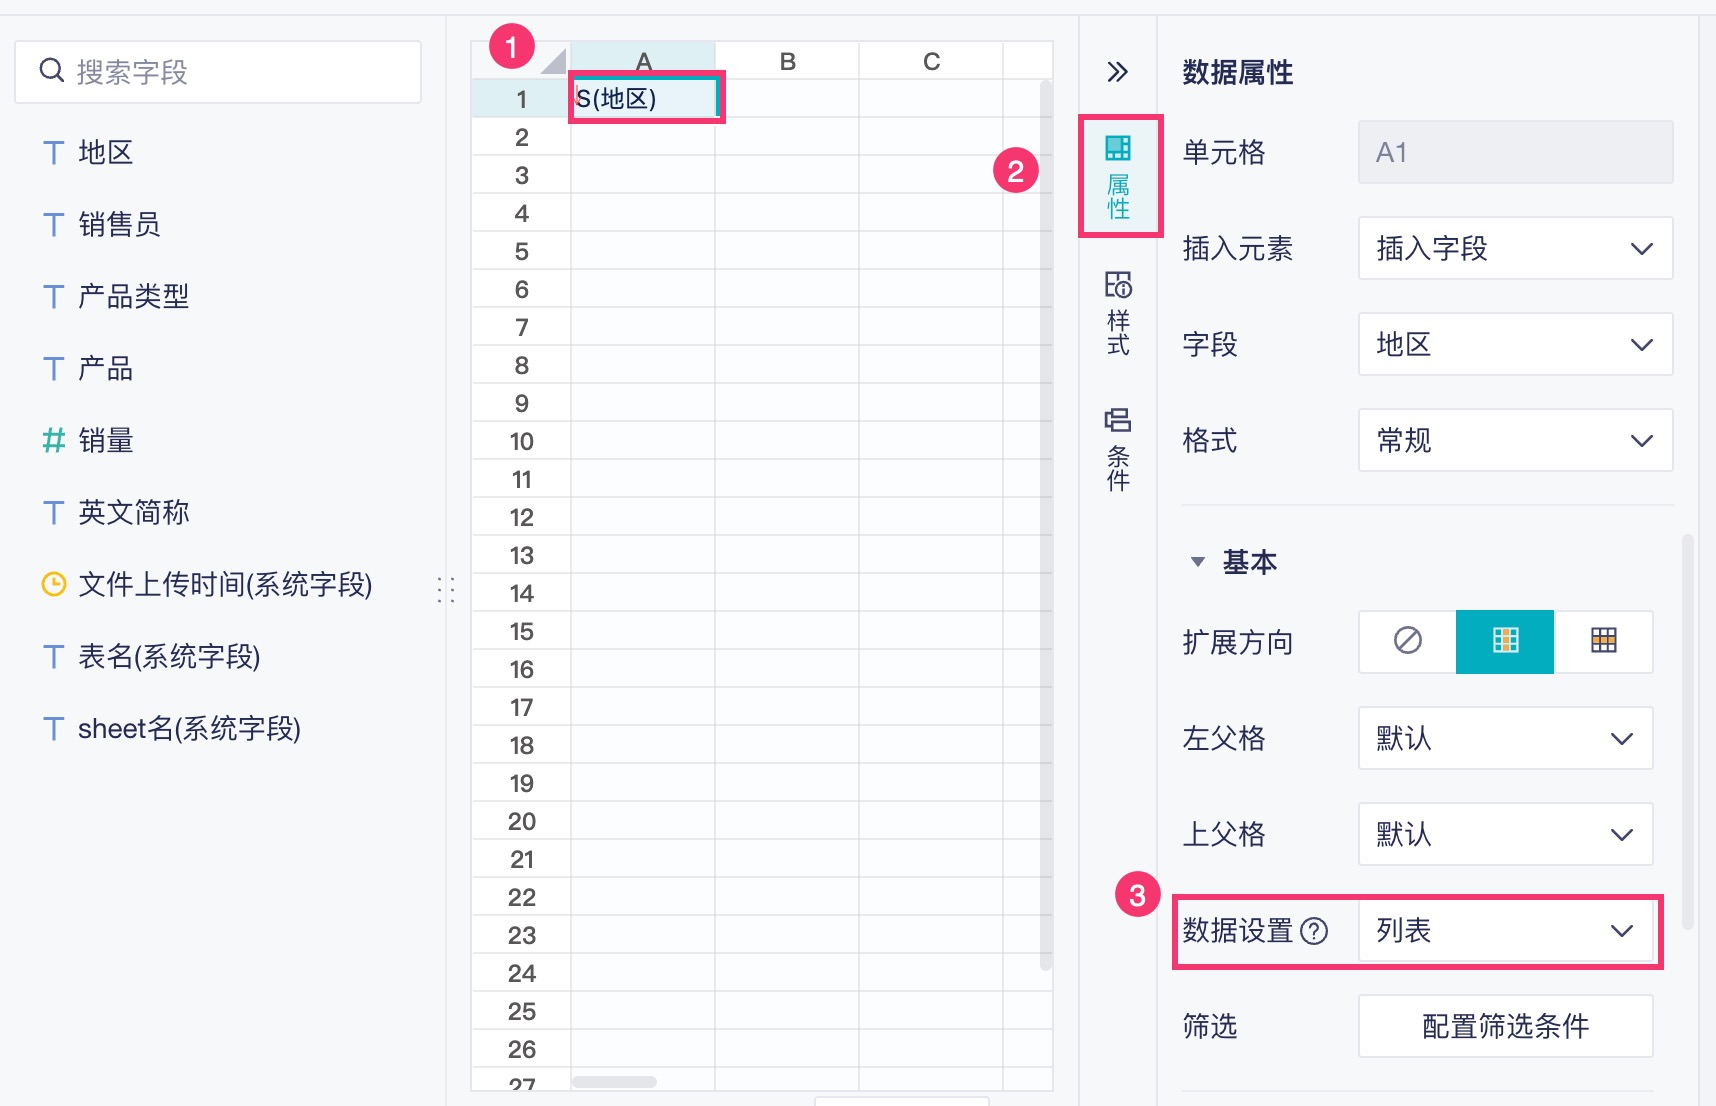The width and height of the screenshot is (1716, 1106).
Task: Collapse the 基本 section
Action: tap(1198, 562)
